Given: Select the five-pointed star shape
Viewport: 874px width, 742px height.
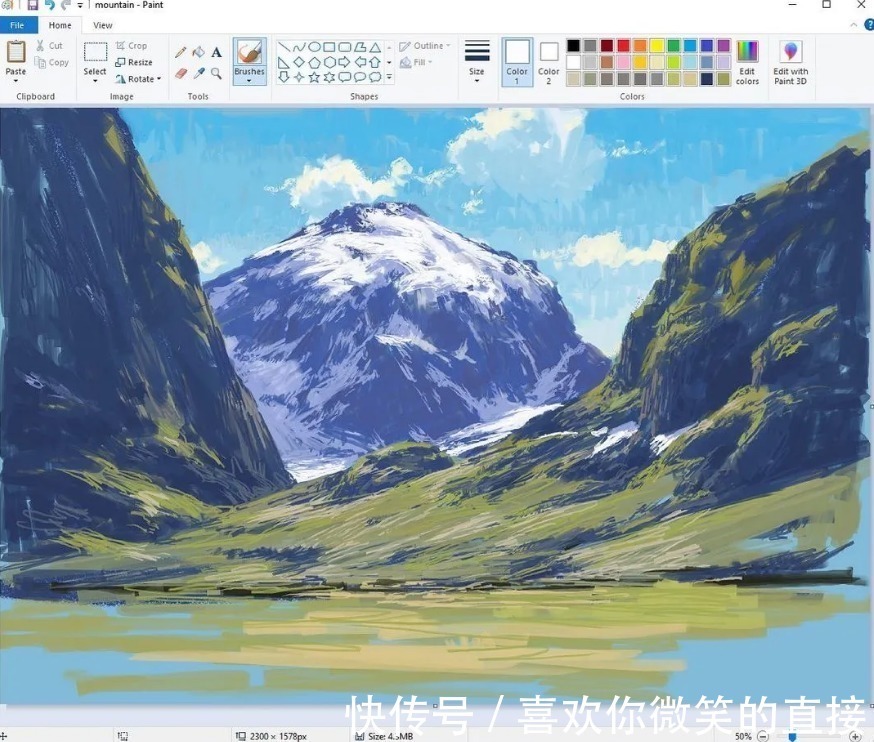Looking at the screenshot, I should 313,77.
